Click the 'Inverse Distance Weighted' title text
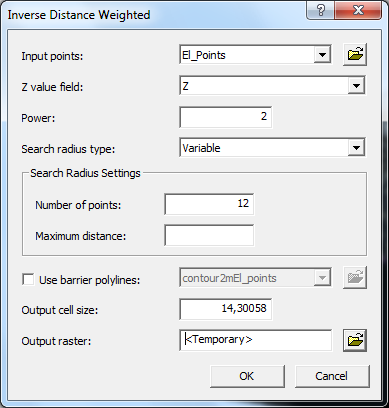This screenshot has height=408, width=389. pyautogui.click(x=79, y=15)
